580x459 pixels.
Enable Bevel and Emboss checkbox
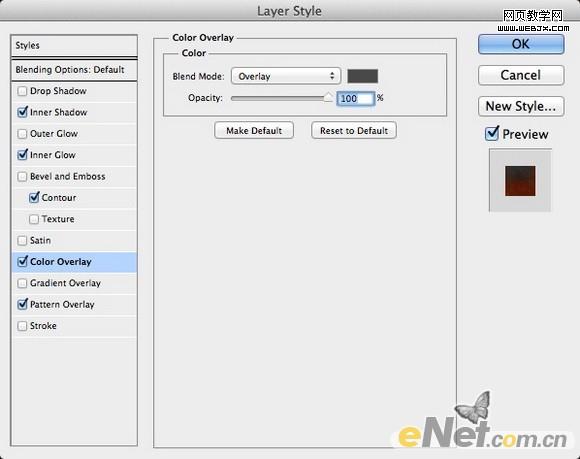tap(22, 176)
